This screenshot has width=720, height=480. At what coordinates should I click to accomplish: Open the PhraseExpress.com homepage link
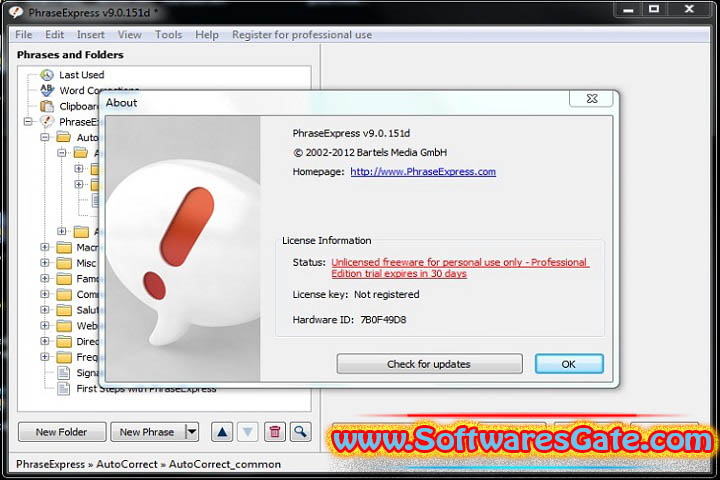pyautogui.click(x=423, y=172)
